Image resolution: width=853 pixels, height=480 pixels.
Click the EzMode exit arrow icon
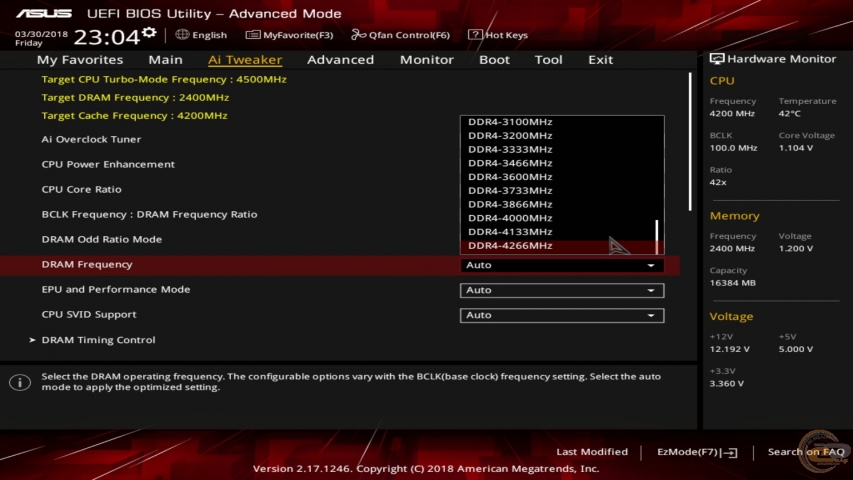(x=730, y=452)
